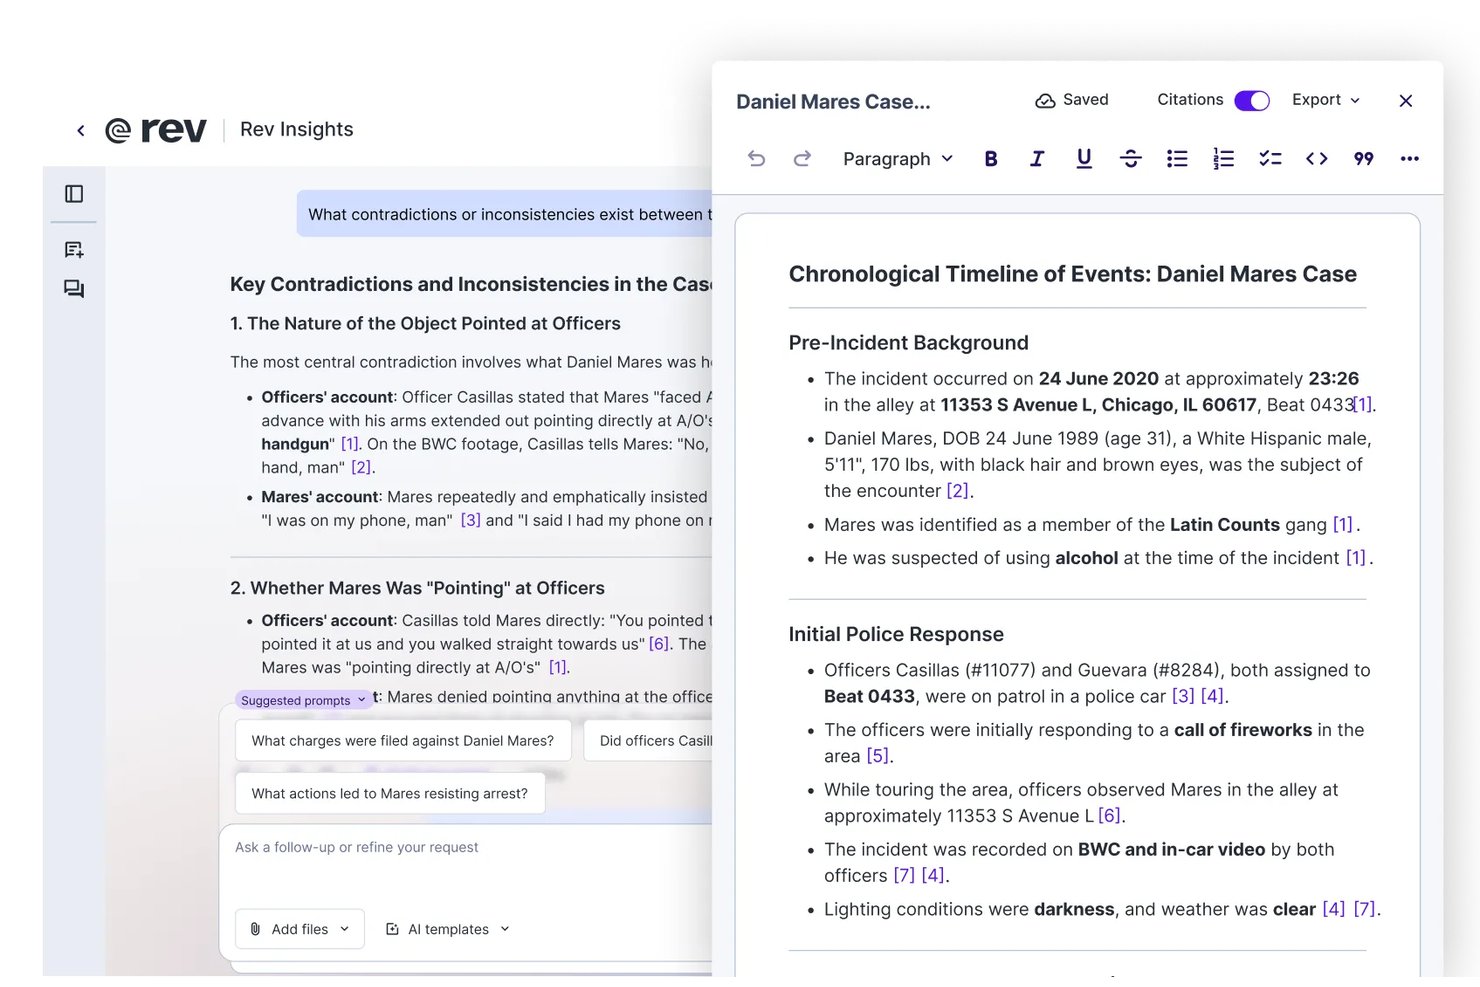The height and width of the screenshot is (987, 1480).
Task: Redo the last edit in document editor
Action: (x=802, y=158)
